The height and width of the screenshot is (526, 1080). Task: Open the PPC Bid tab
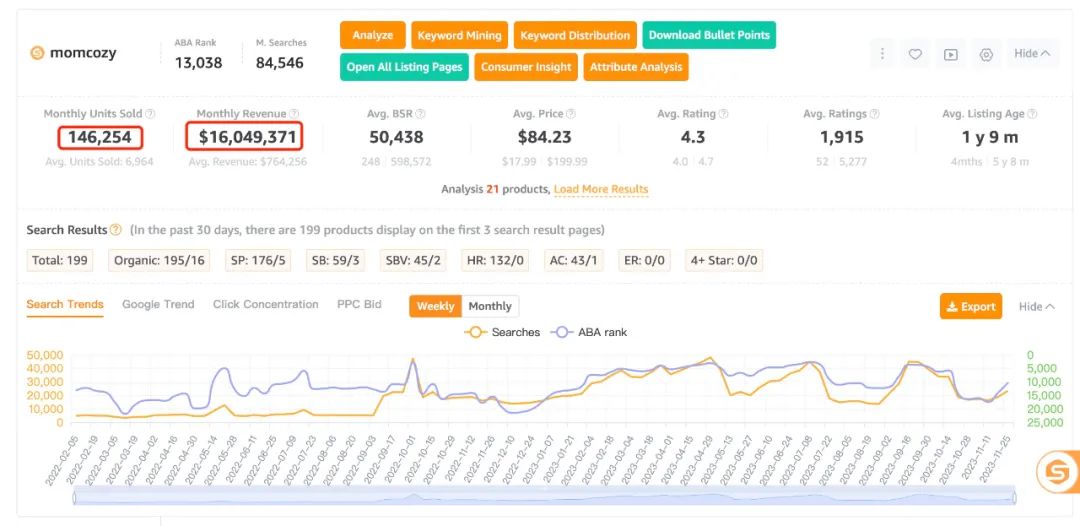point(359,304)
